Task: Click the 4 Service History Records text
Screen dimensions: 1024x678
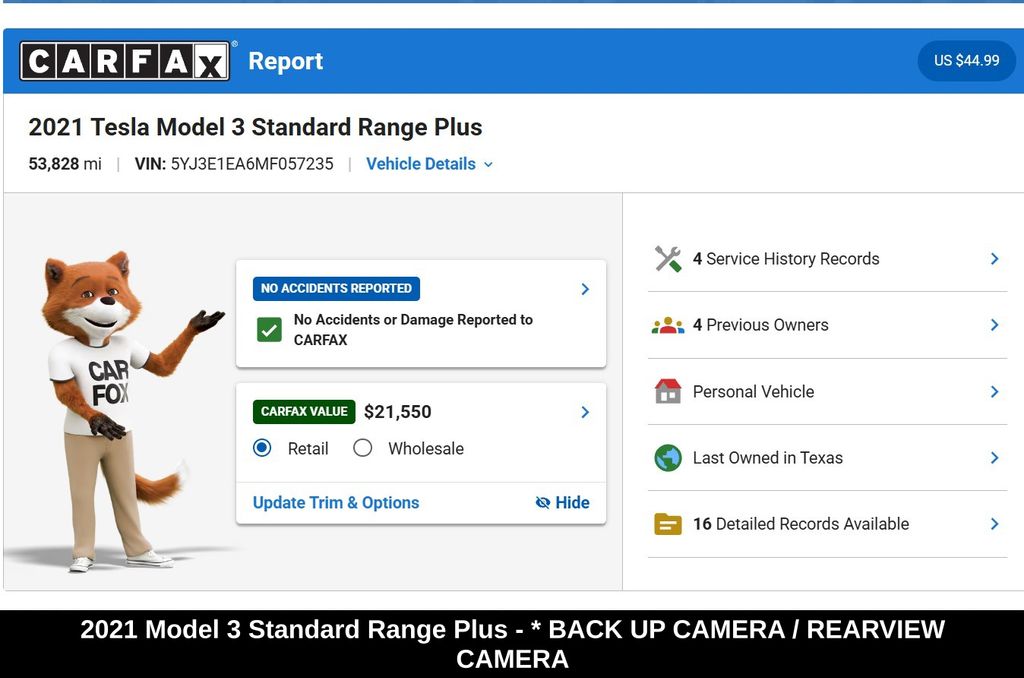Action: [x=786, y=259]
